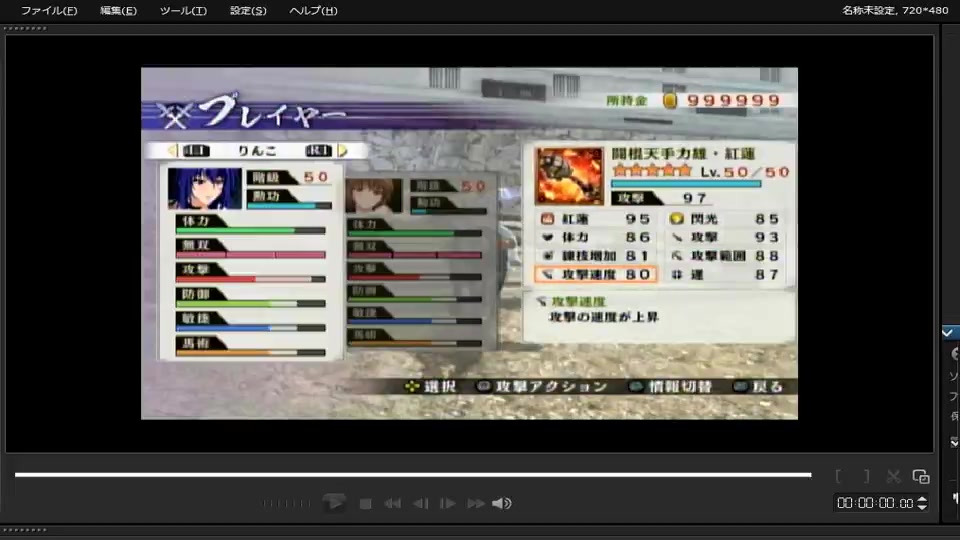The width and height of the screenshot is (960, 540).
Task: Start playback with the Play button
Action: pos(334,503)
